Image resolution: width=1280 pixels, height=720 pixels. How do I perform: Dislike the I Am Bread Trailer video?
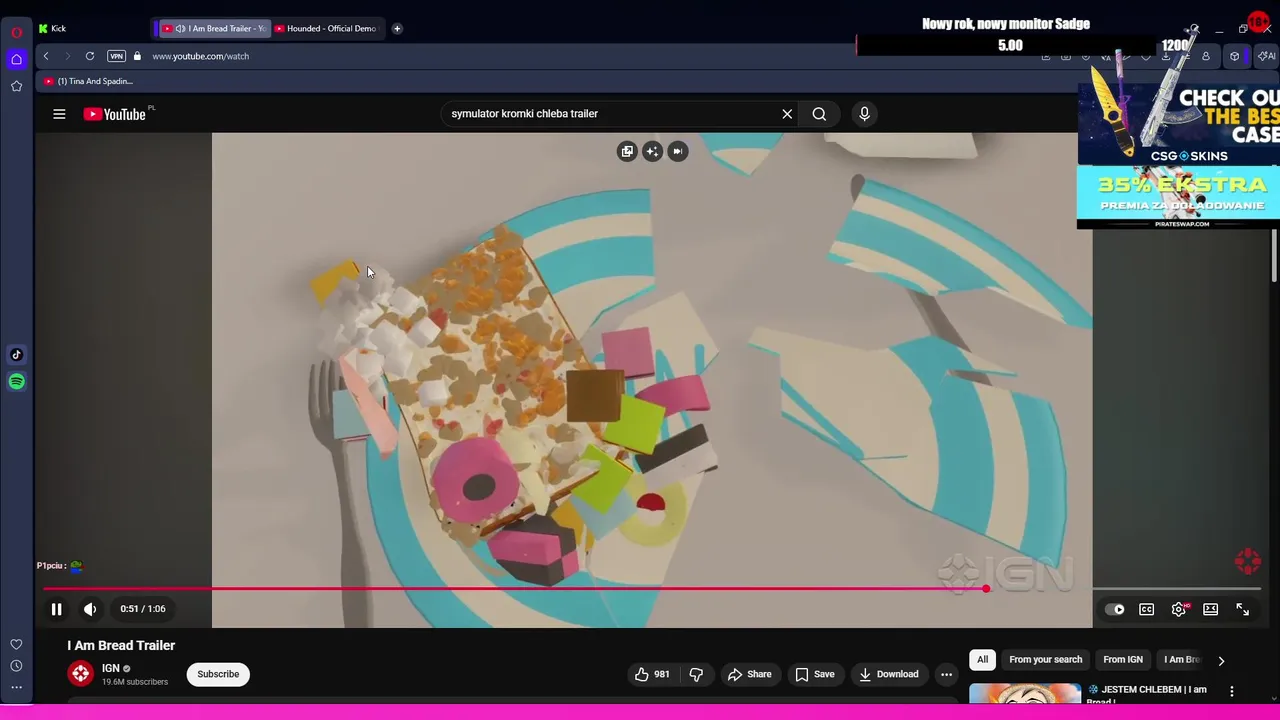click(x=696, y=675)
